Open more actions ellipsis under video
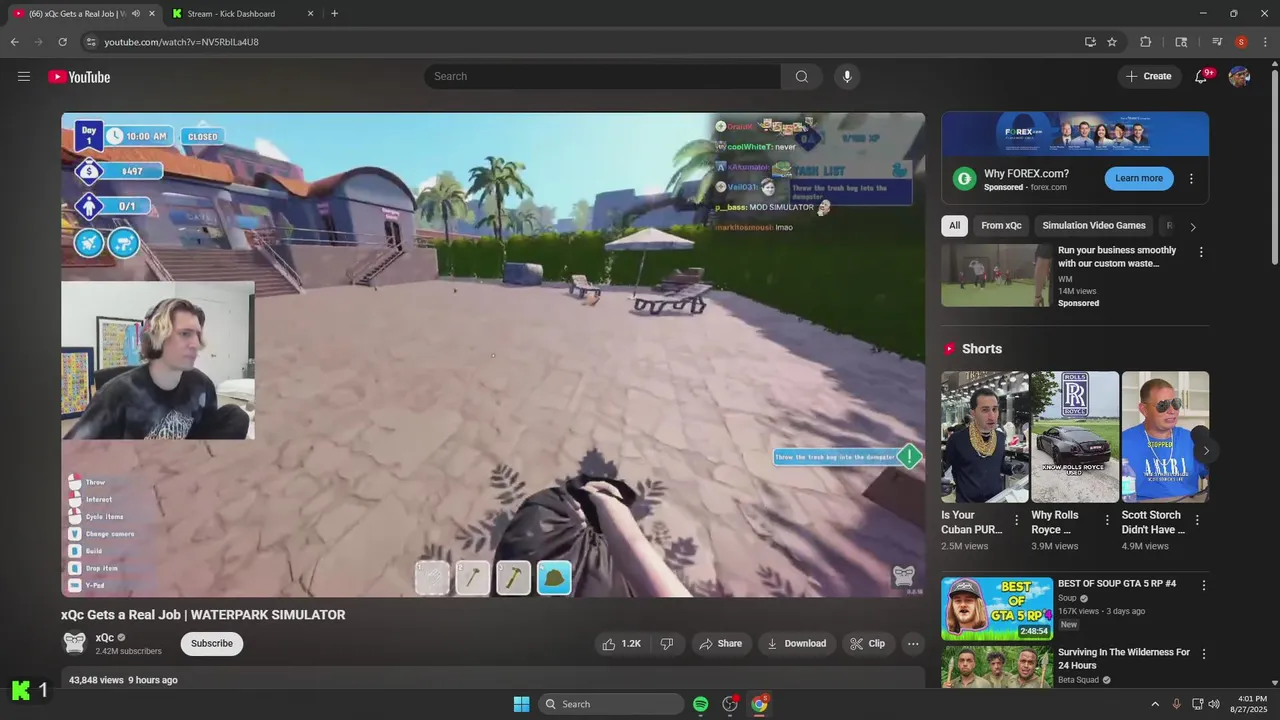This screenshot has width=1280, height=720. point(913,643)
